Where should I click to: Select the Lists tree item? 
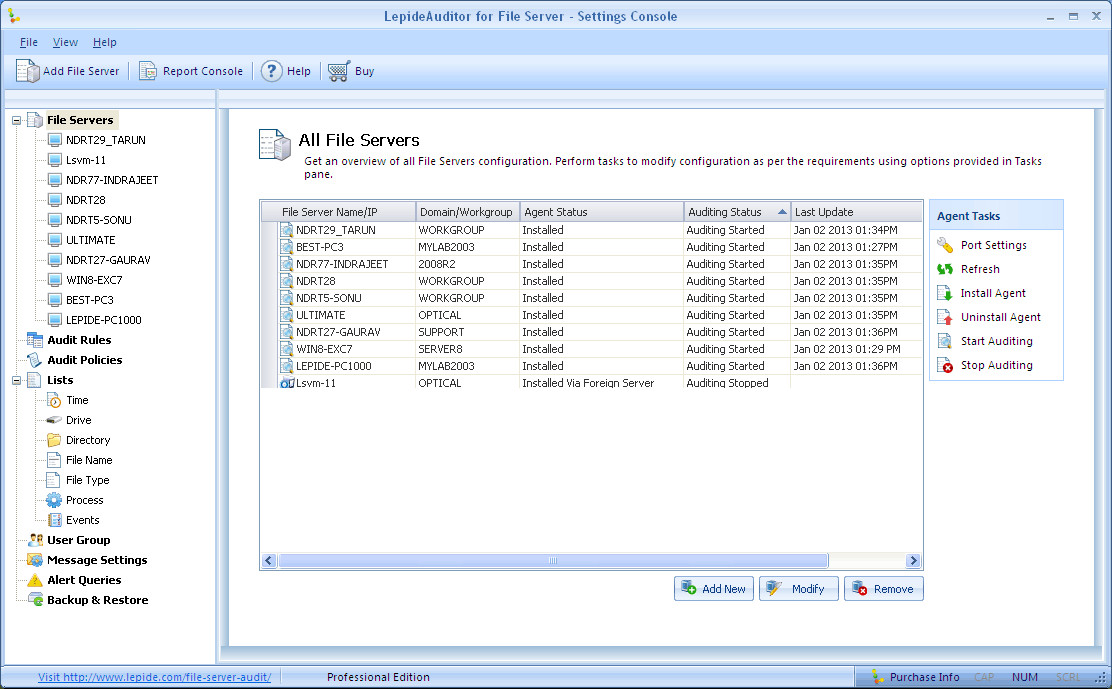60,380
